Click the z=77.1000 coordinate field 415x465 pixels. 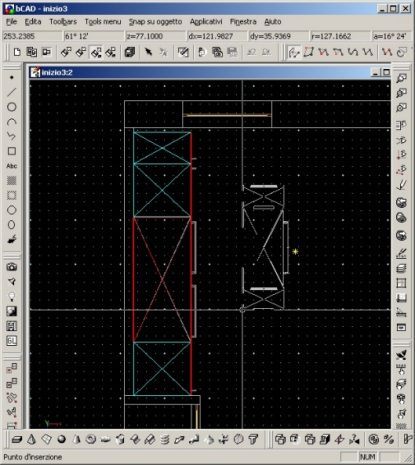[x=155, y=36]
